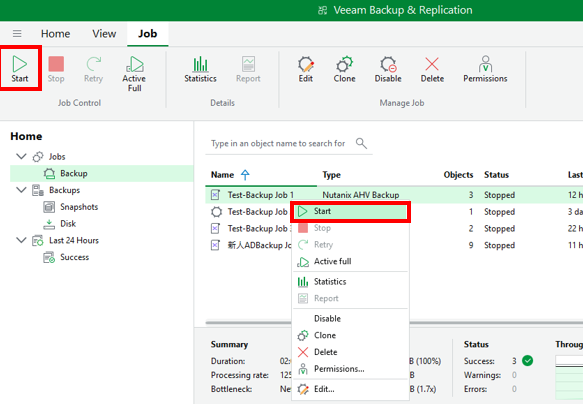The image size is (583, 404).
Task: Select Snapshots under Backups
Action: pos(79,207)
